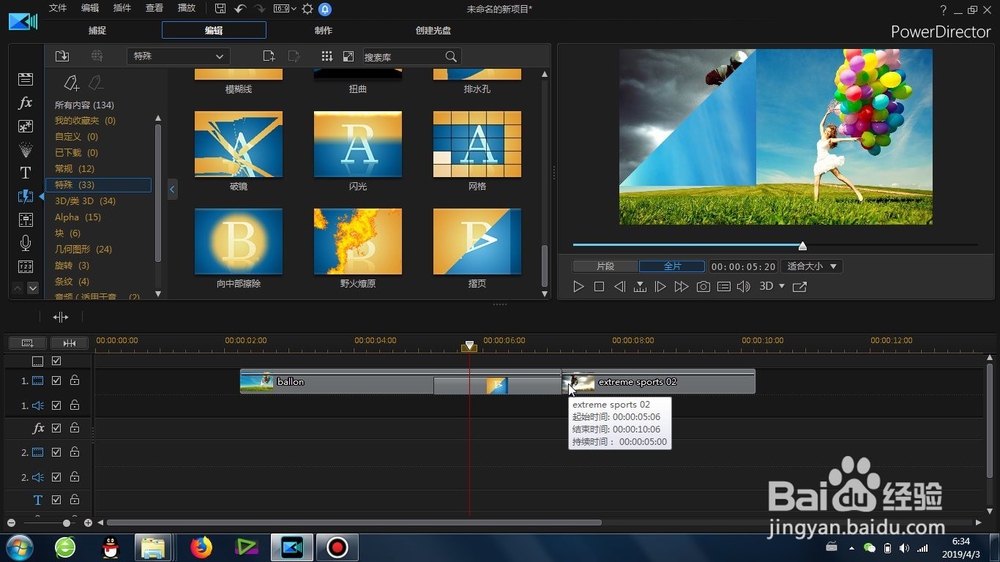Image resolution: width=1000 pixels, height=562 pixels.
Task: Switch to the 制作 tab
Action: click(323, 30)
